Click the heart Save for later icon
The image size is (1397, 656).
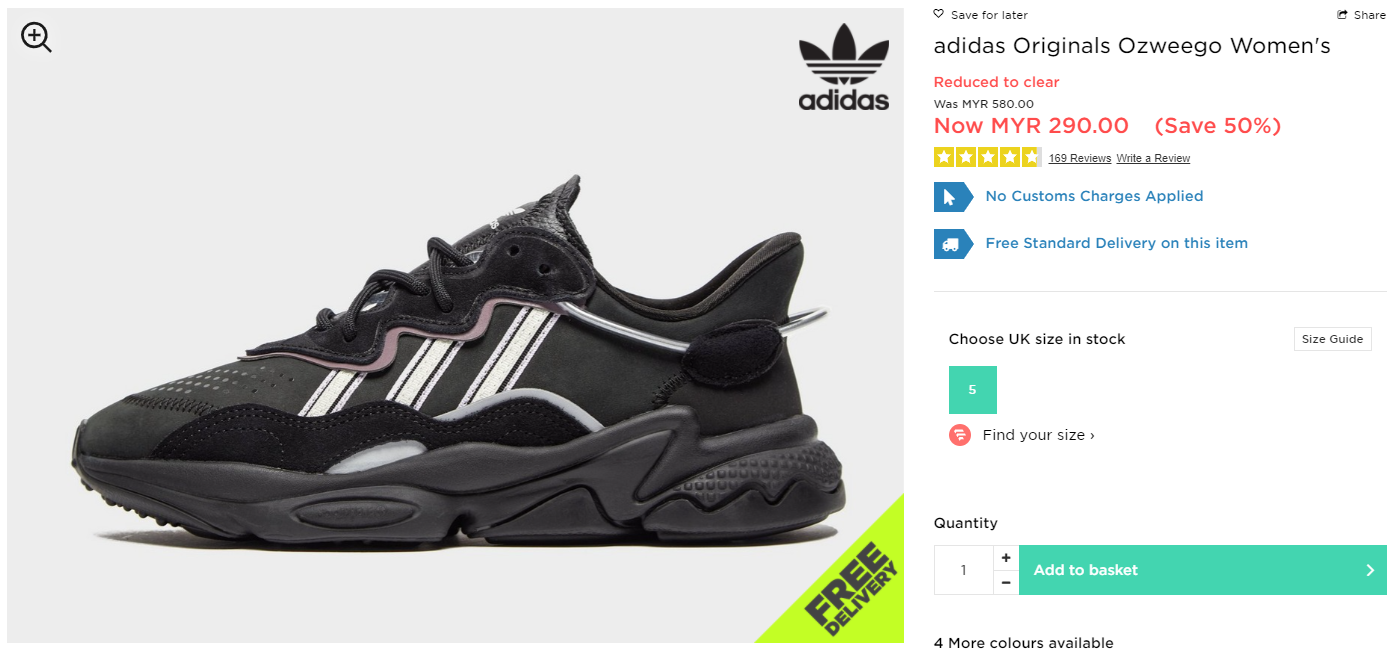[938, 14]
